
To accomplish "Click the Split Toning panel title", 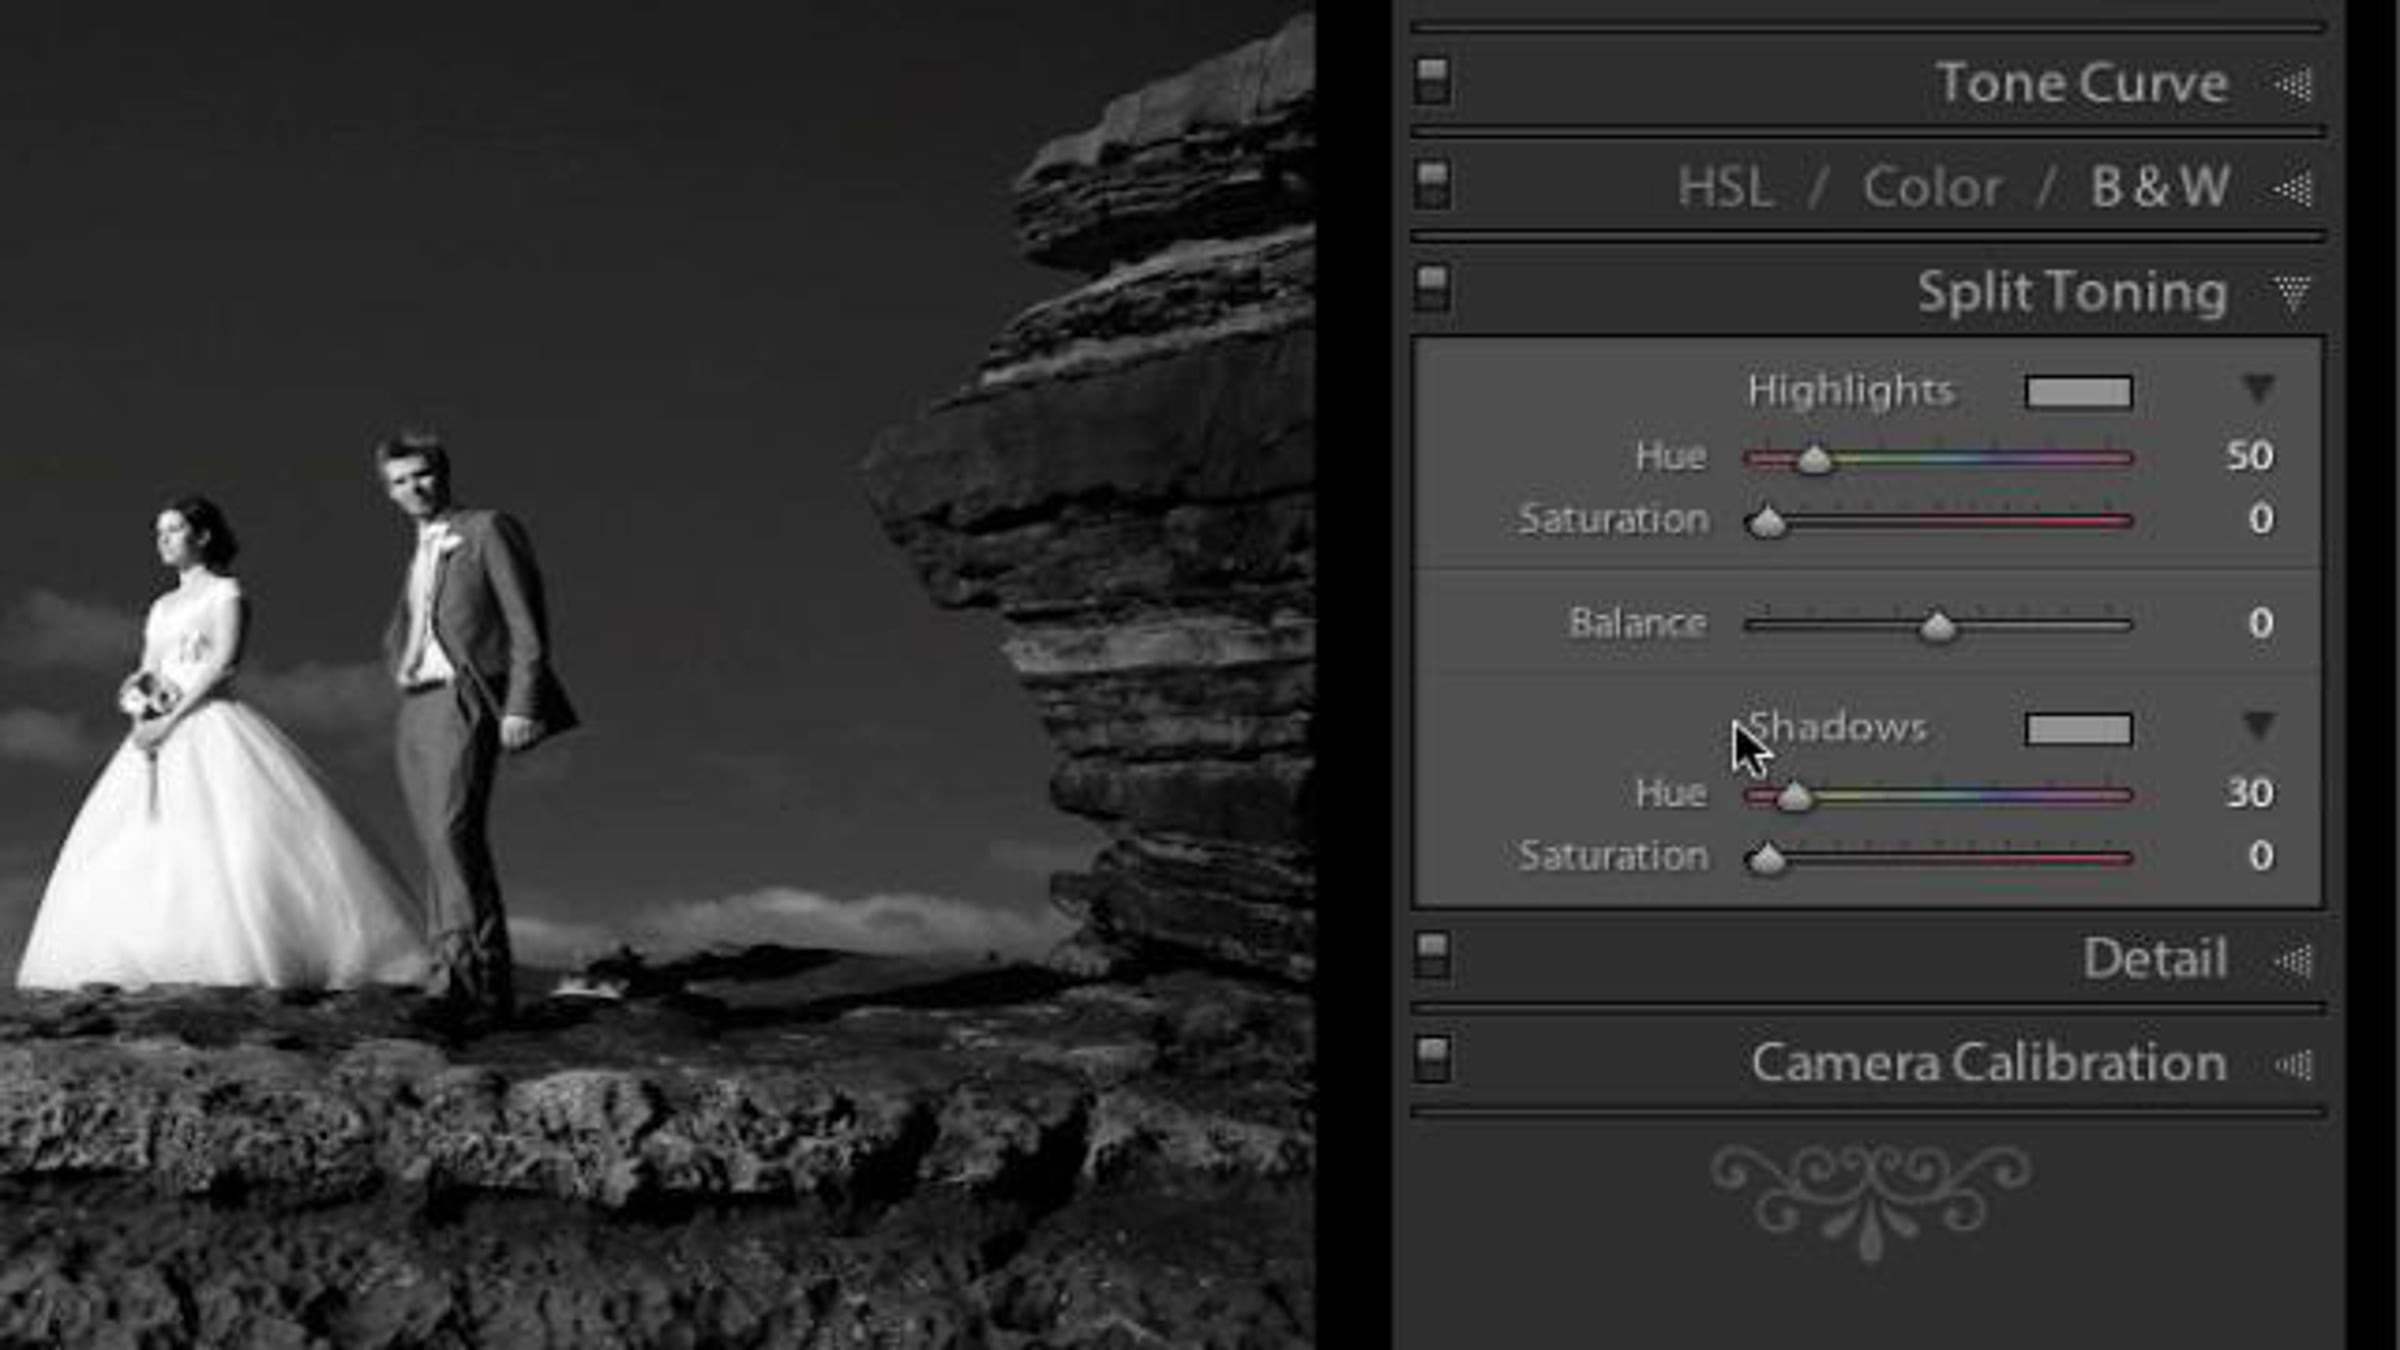I will (2072, 292).
